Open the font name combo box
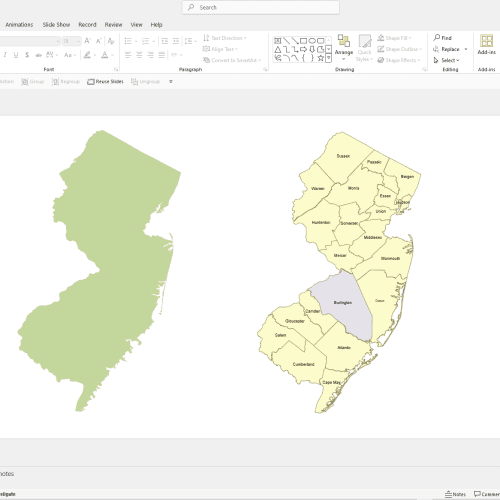This screenshot has width=500, height=500. pyautogui.click(x=29, y=41)
